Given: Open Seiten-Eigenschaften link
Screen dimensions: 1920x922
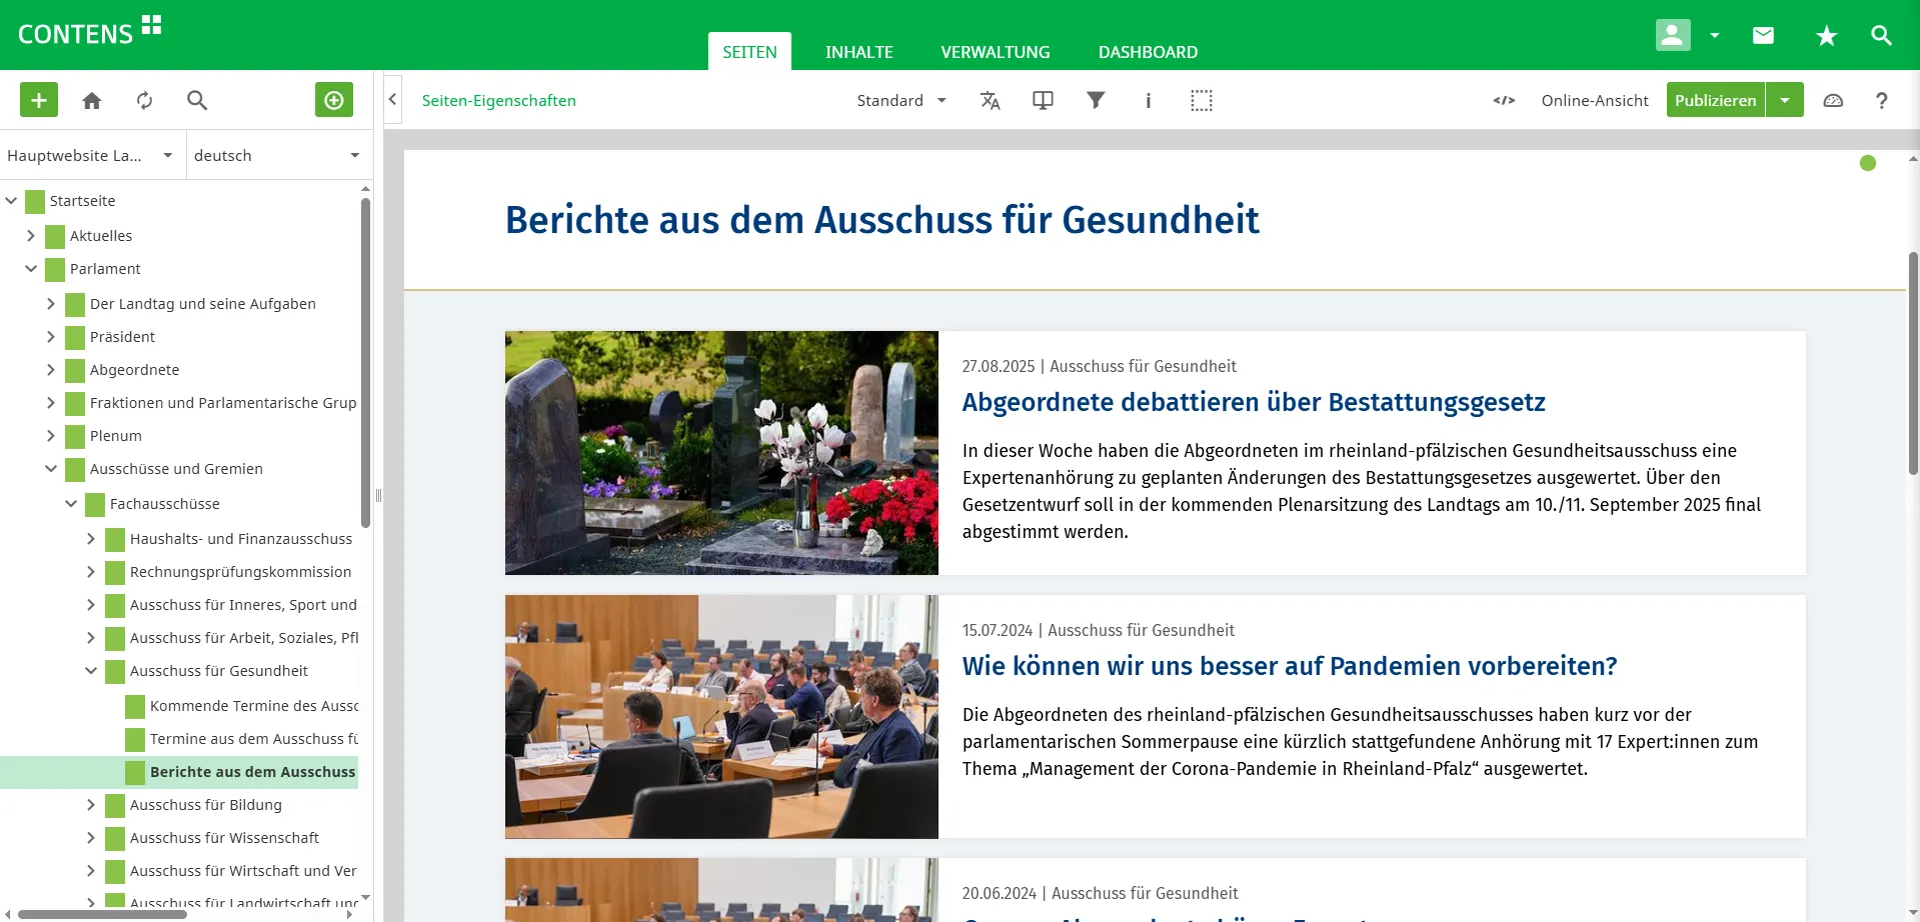Looking at the screenshot, I should click(499, 100).
